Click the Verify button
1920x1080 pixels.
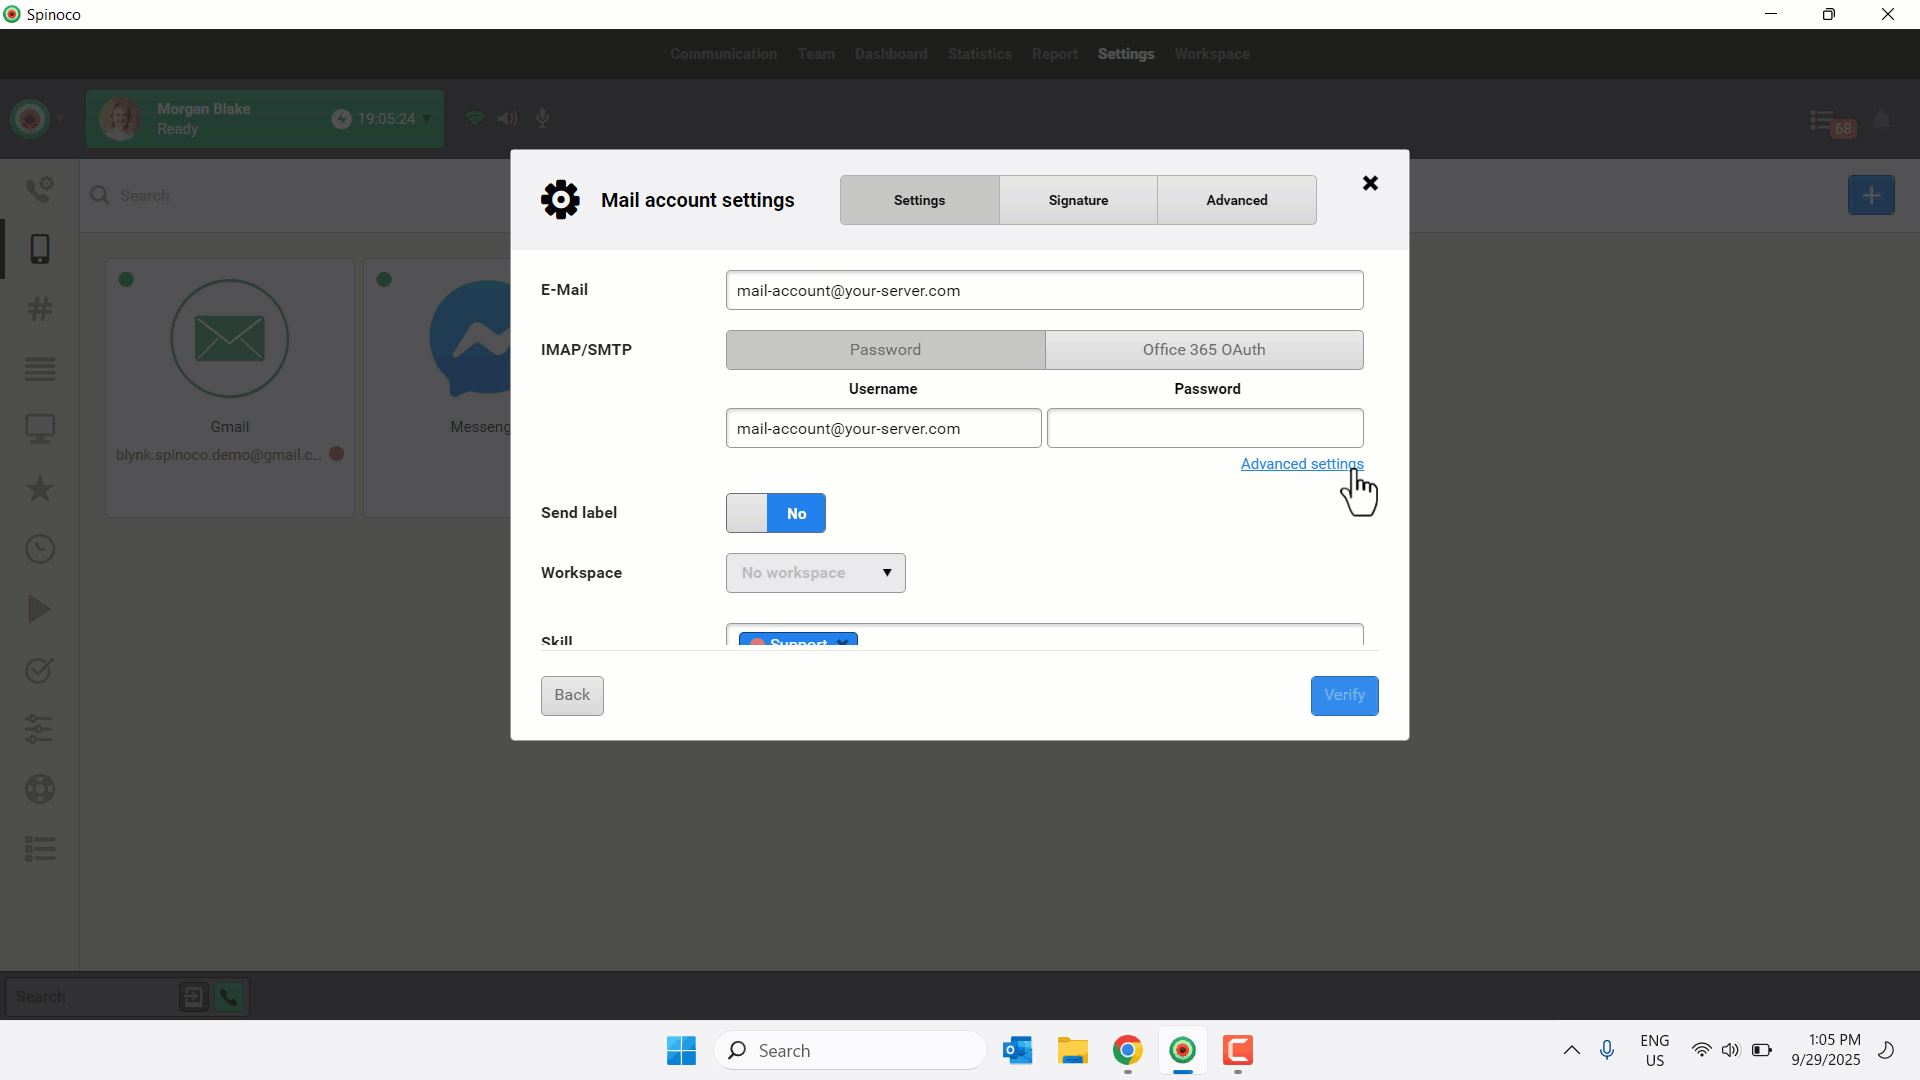[1344, 695]
